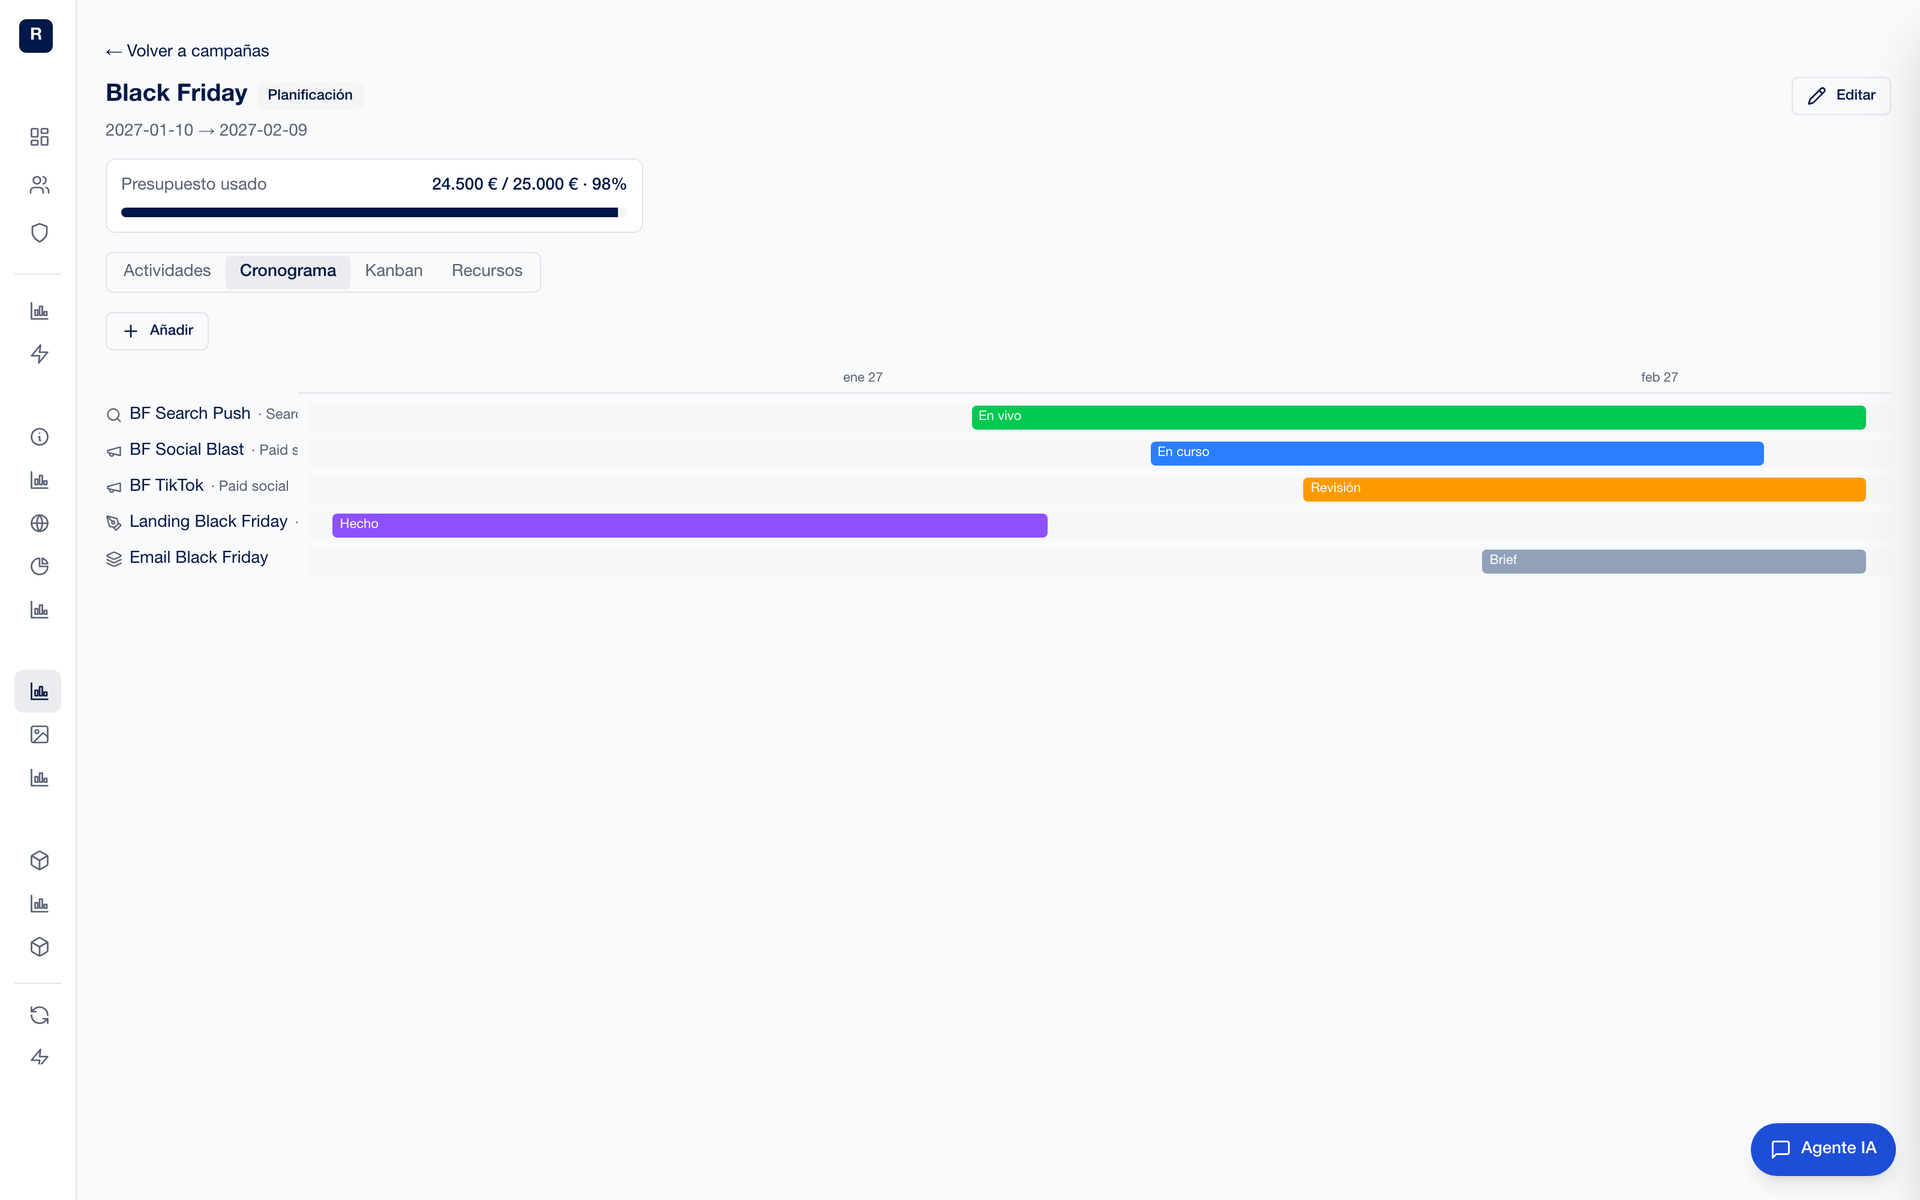Screen dimensions: 1920x1200
Task: Open the globe icon in sidebar
Action: pos(39,523)
